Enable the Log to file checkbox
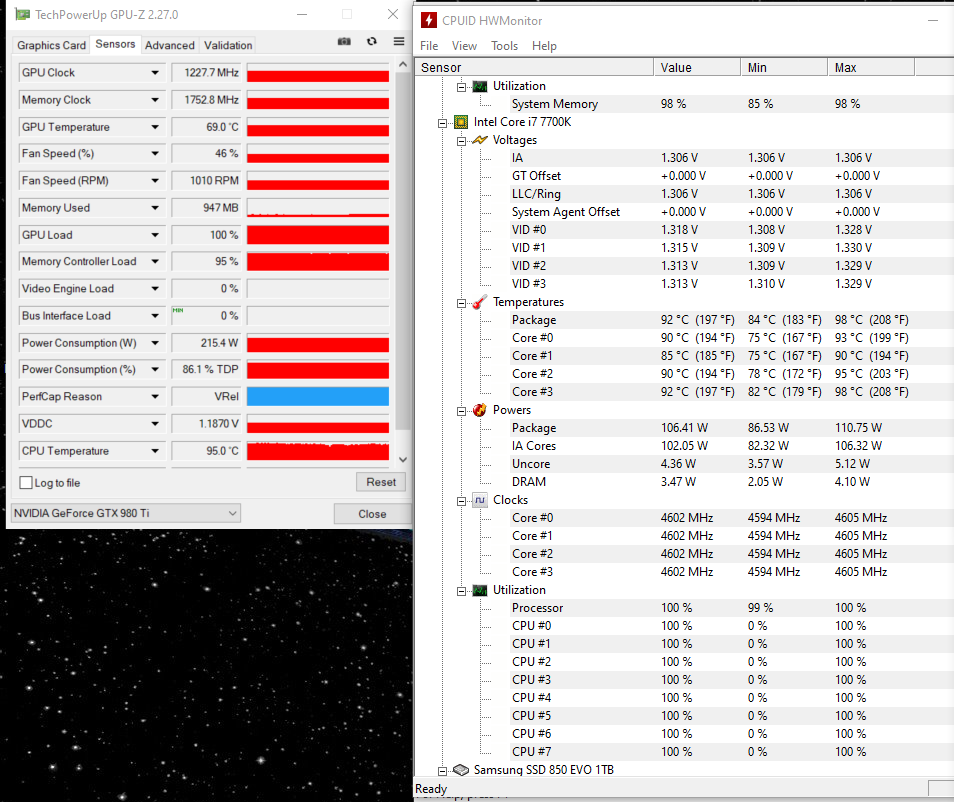 tap(26, 483)
